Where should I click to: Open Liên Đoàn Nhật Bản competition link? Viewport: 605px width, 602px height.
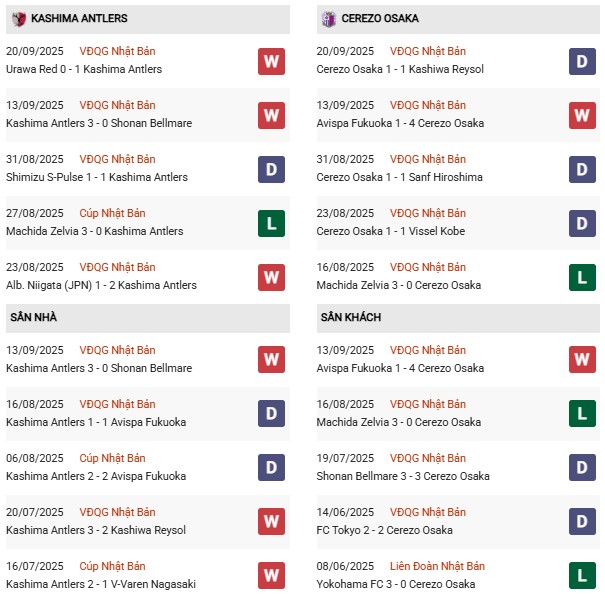437,566
